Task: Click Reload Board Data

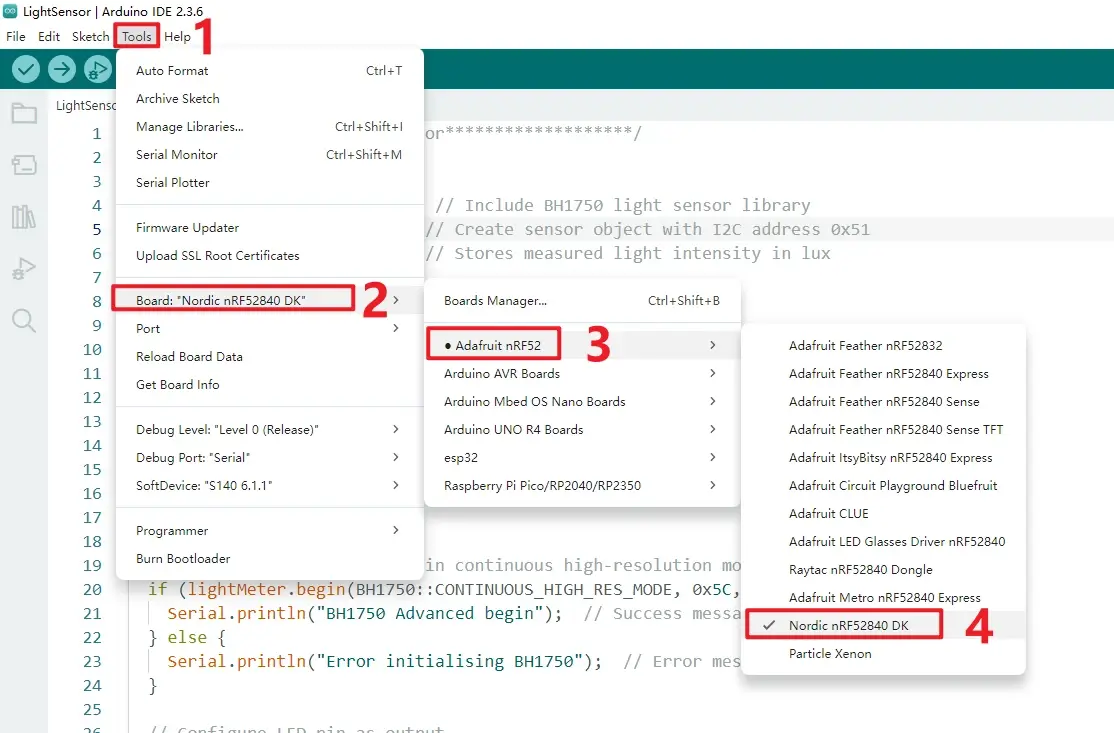Action: (x=270, y=357)
